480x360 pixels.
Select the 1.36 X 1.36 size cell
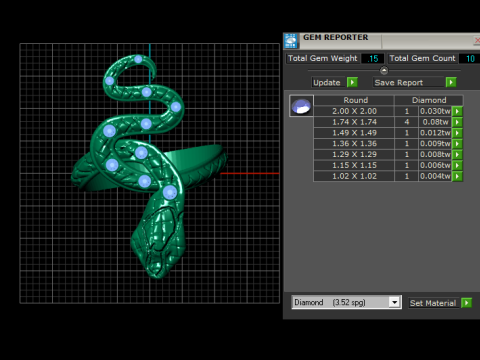(354, 144)
